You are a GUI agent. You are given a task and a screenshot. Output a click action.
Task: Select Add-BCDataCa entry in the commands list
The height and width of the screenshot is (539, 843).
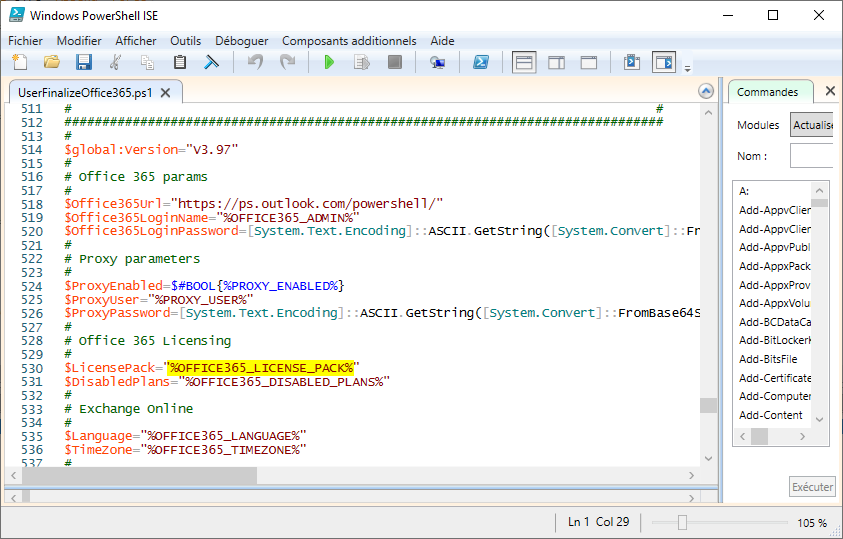775,322
